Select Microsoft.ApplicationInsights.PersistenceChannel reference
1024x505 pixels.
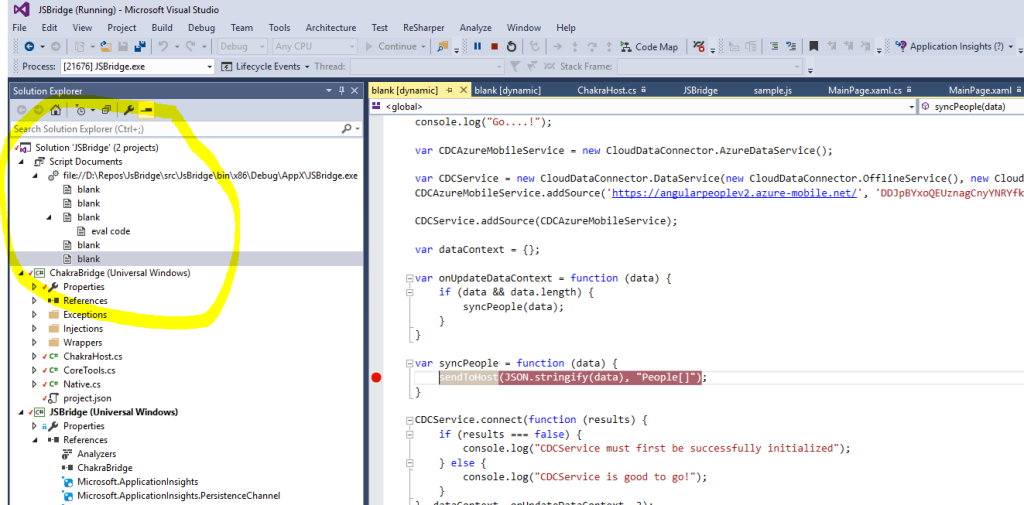tap(178, 495)
